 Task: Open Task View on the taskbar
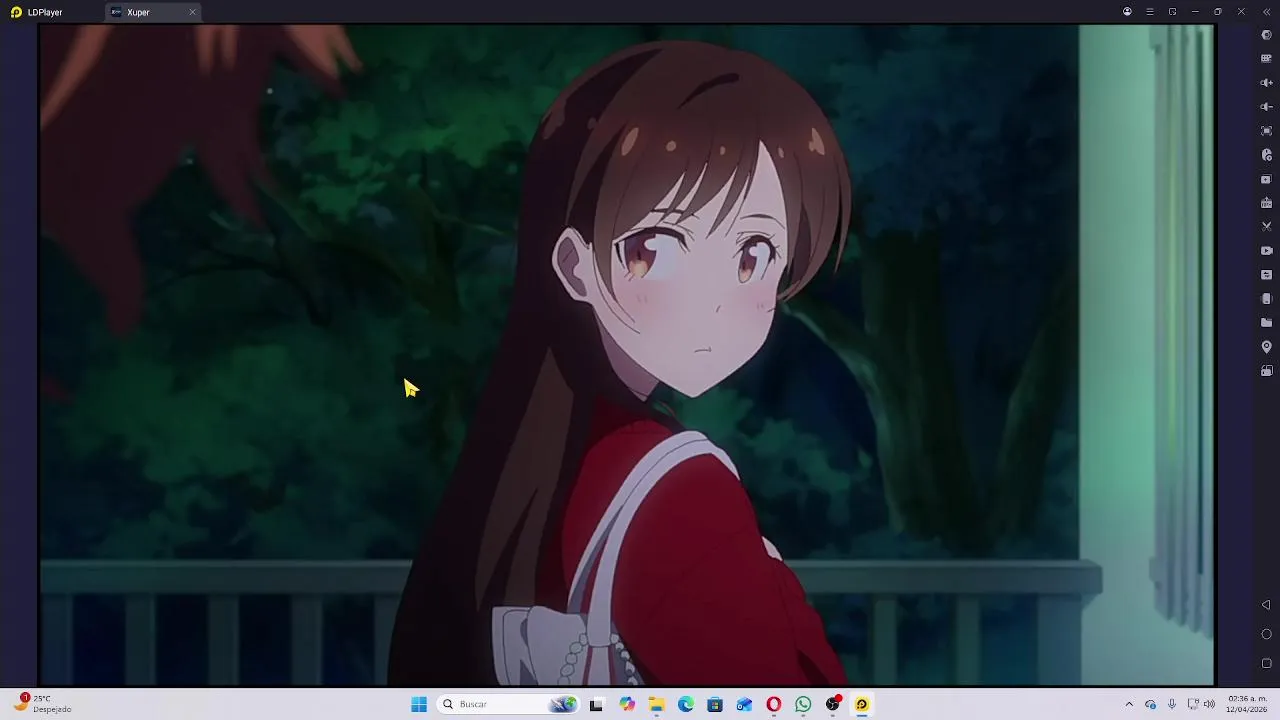(596, 704)
